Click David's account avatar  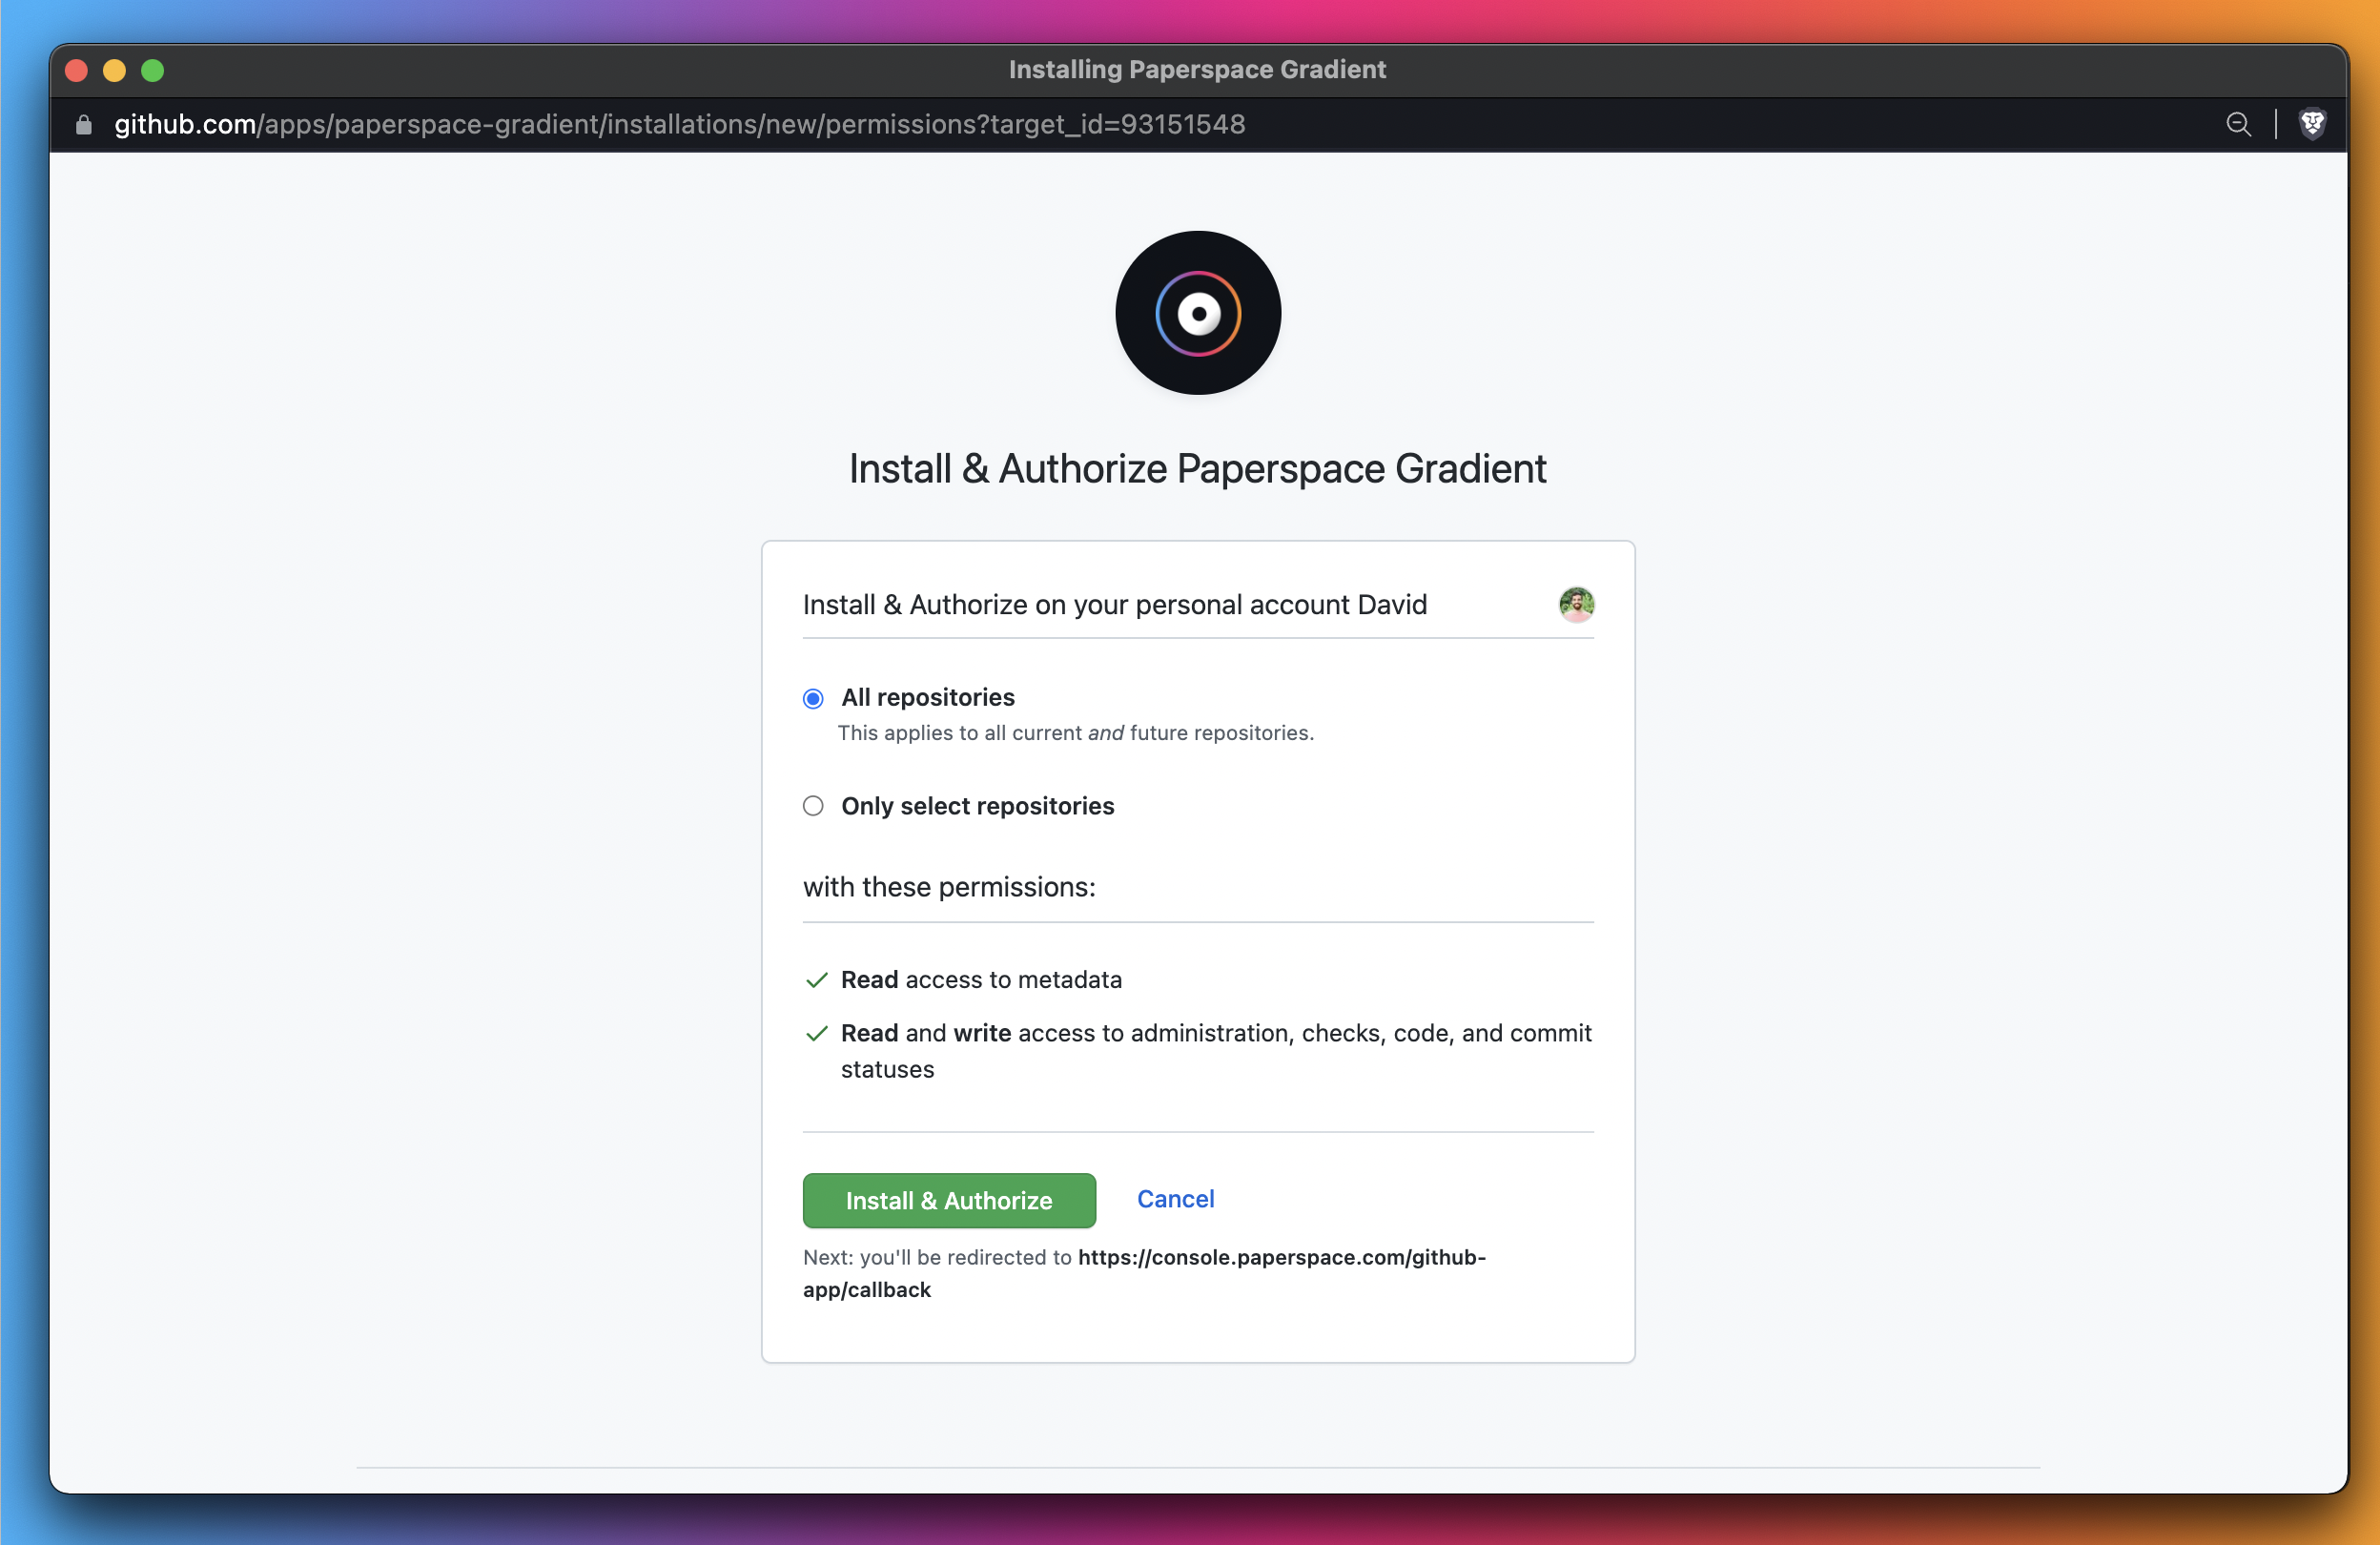1576,604
